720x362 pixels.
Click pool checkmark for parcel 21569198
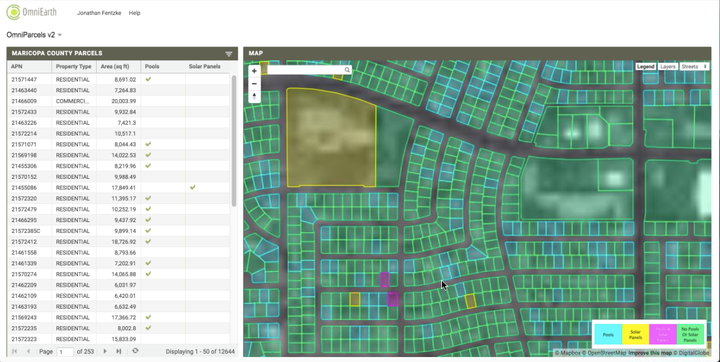point(148,155)
